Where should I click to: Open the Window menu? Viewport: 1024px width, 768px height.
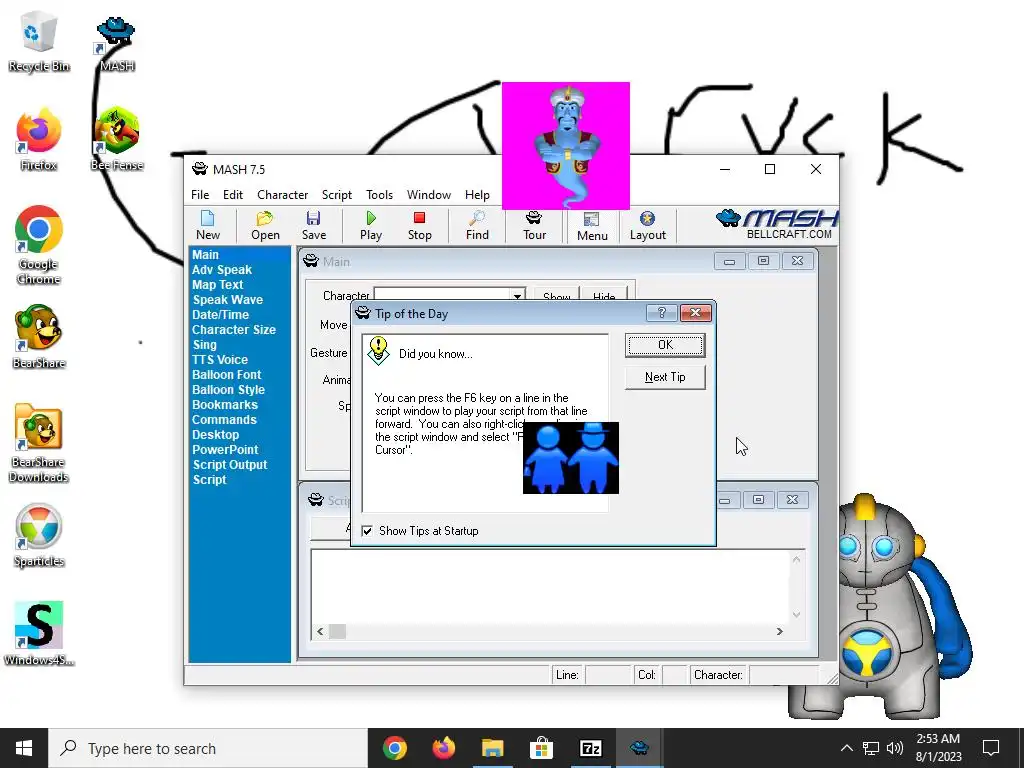[428, 195]
